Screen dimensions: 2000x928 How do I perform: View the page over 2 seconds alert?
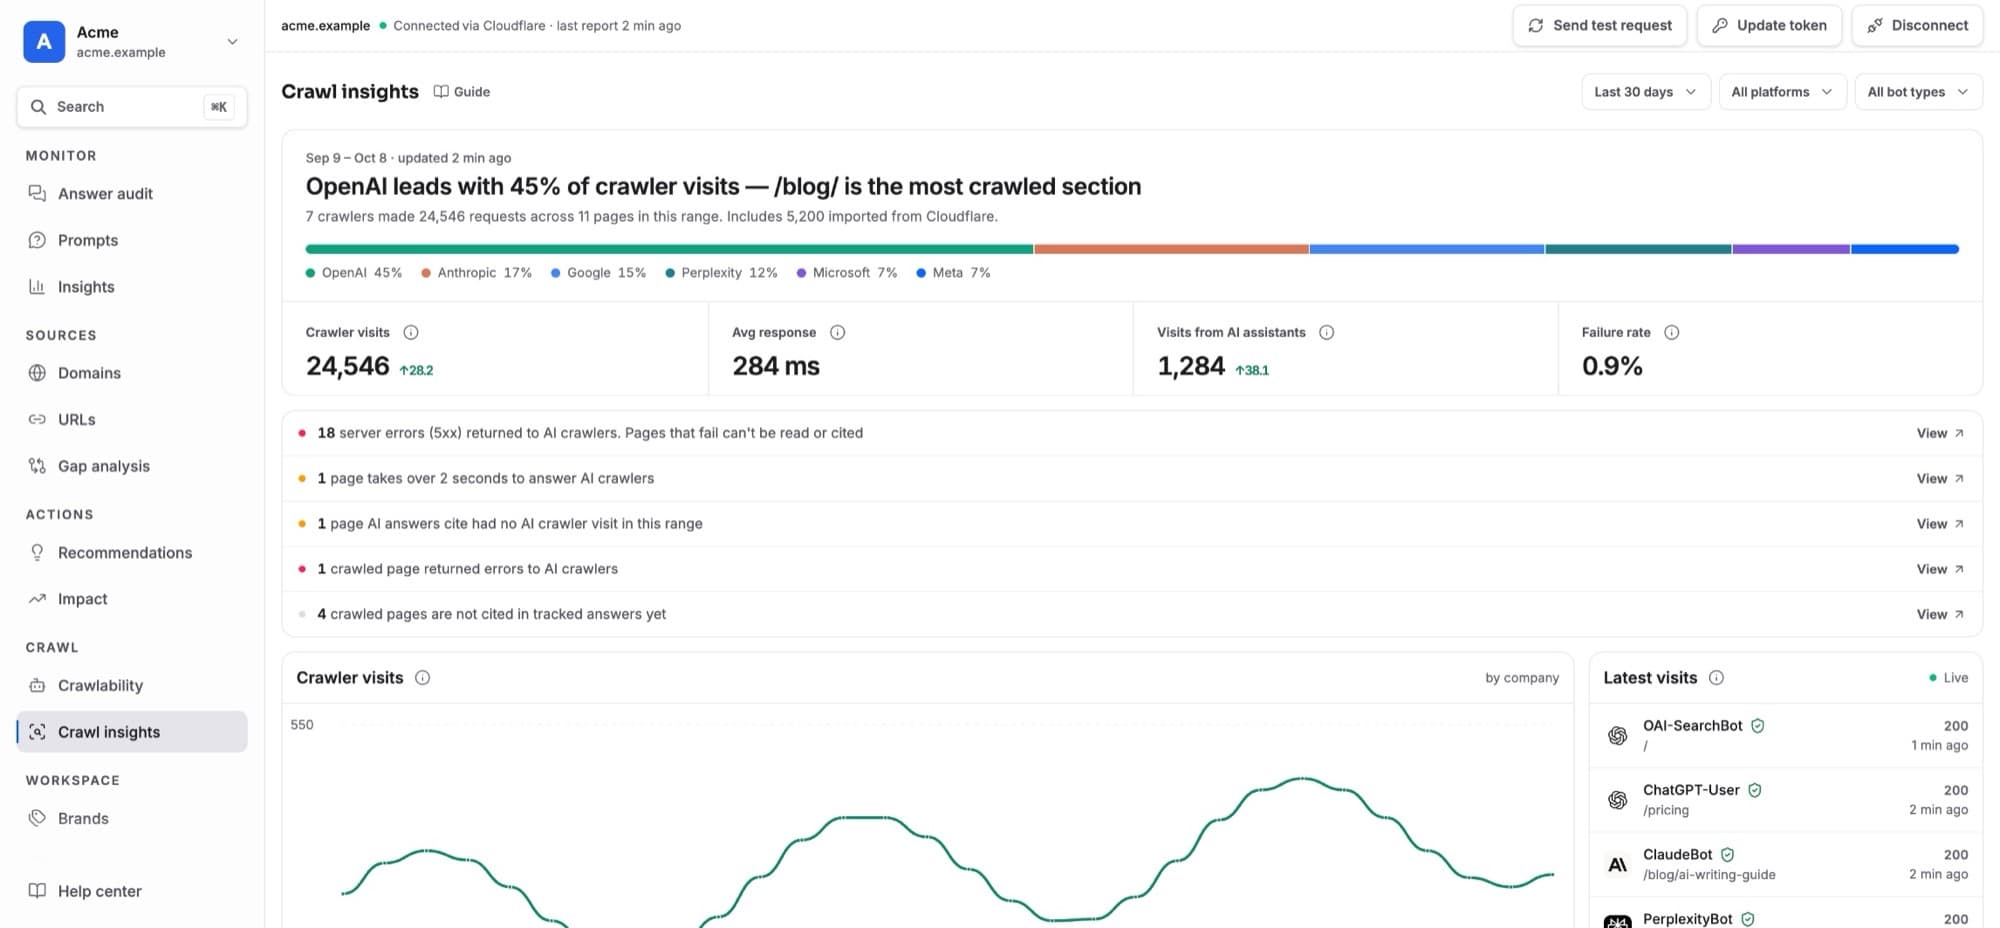click(x=1940, y=479)
